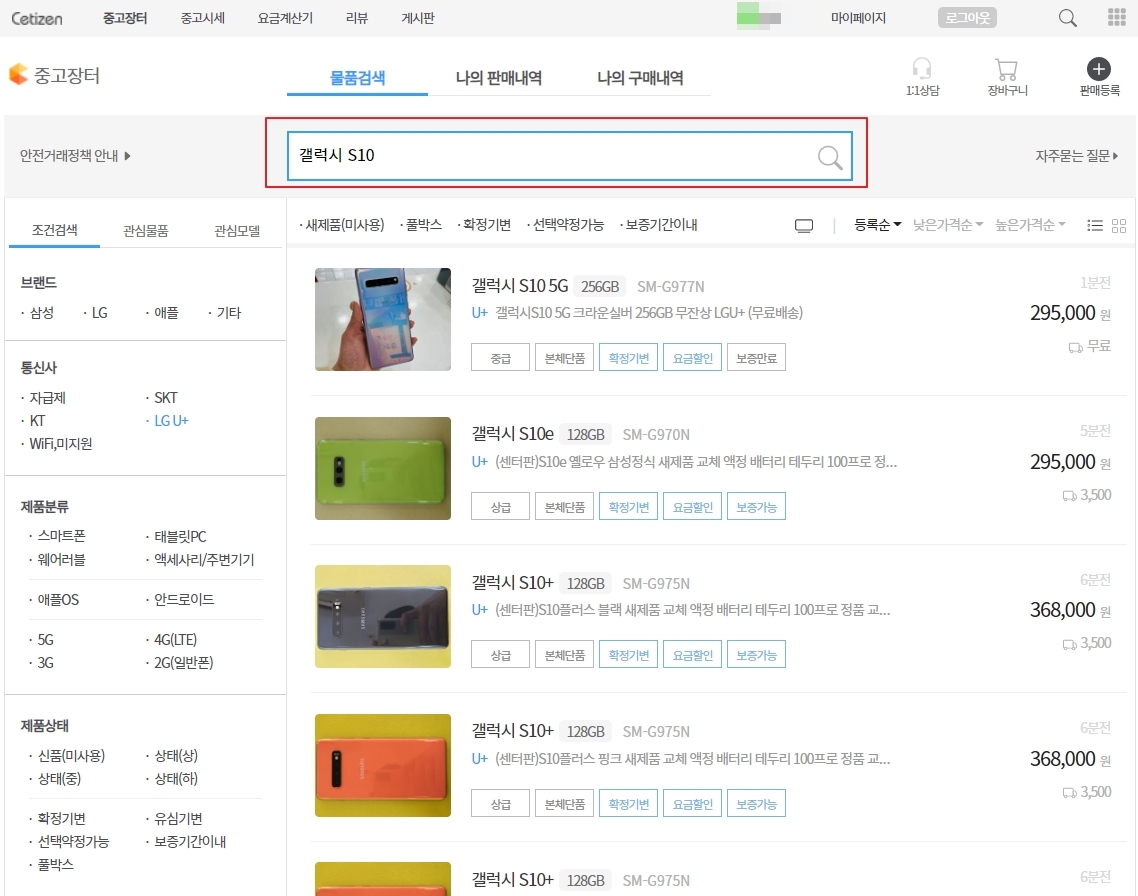Switch to list view icon
The width and height of the screenshot is (1138, 896).
click(x=1094, y=226)
